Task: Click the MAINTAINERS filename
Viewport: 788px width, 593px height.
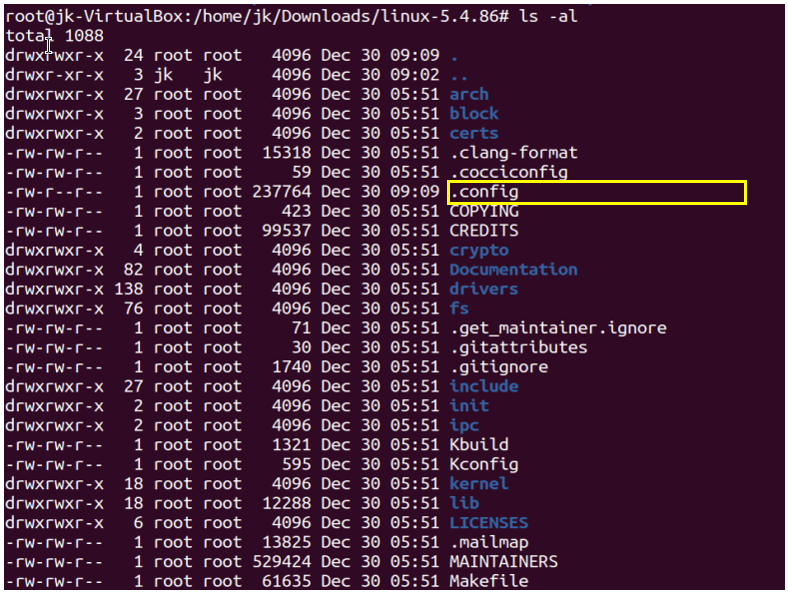Action: (x=504, y=562)
